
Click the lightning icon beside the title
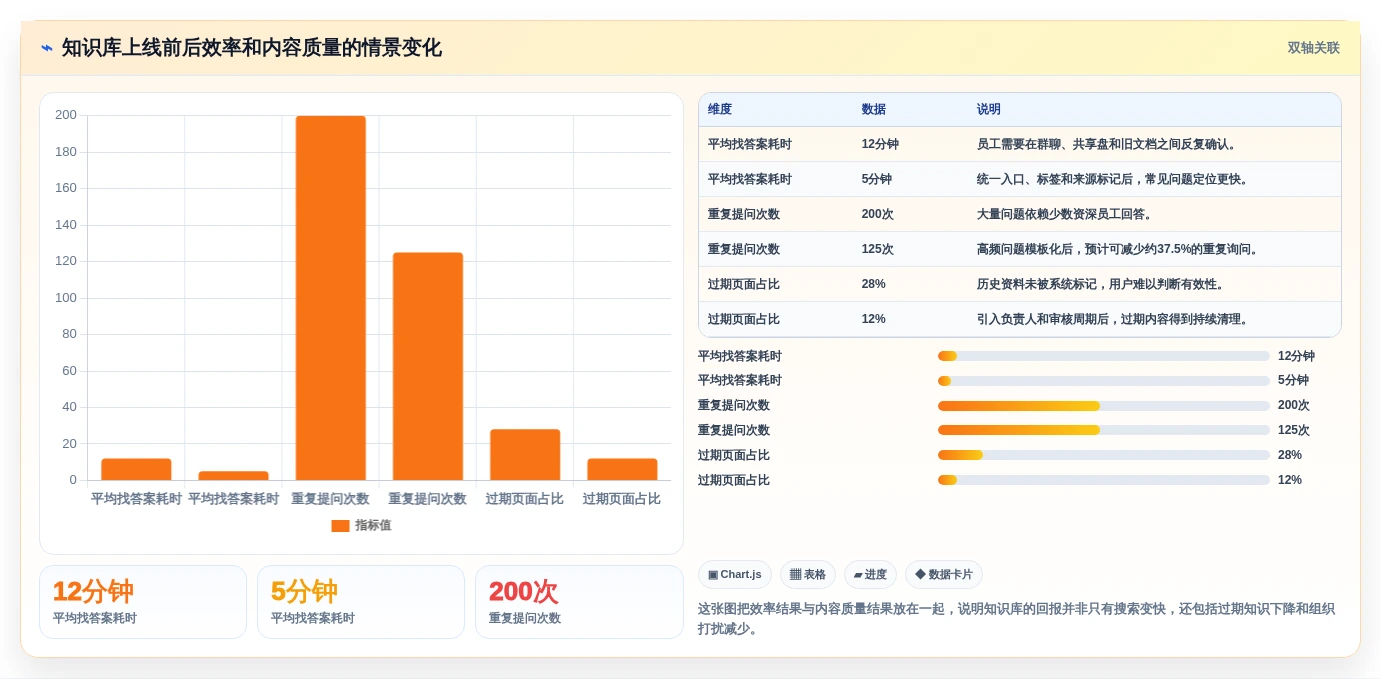pyautogui.click(x=46, y=48)
